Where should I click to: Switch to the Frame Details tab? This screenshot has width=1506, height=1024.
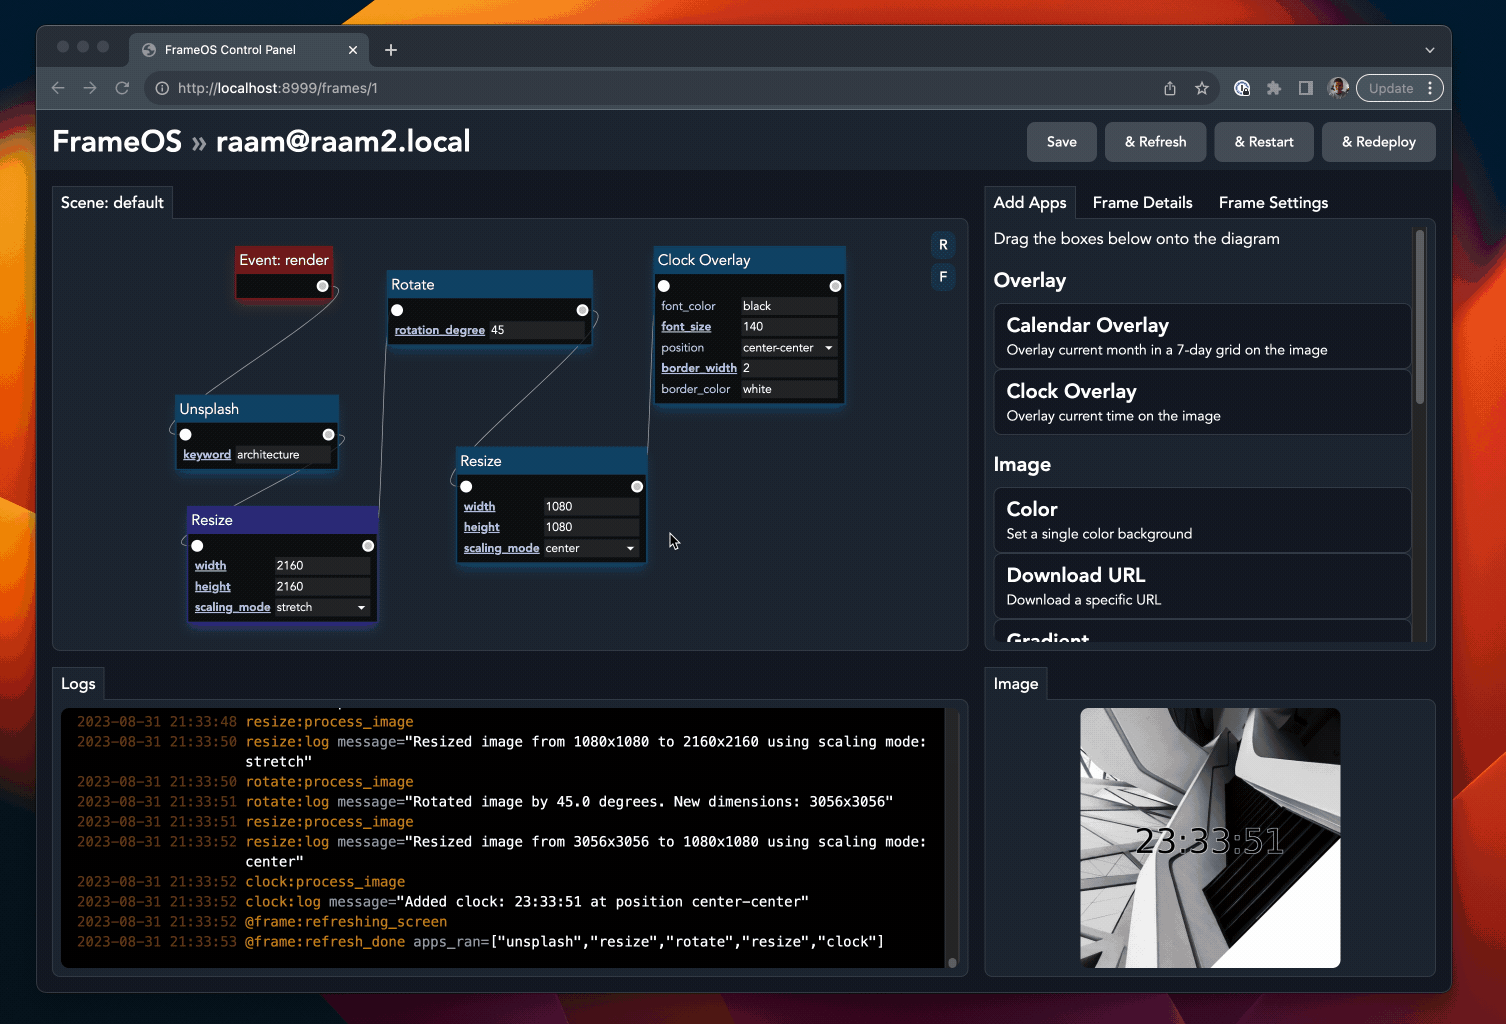click(x=1142, y=203)
